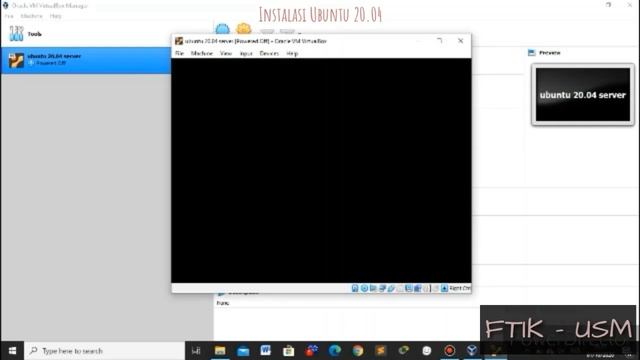
Task: Click the smiley face taskbar icon
Action: [x=427, y=351]
